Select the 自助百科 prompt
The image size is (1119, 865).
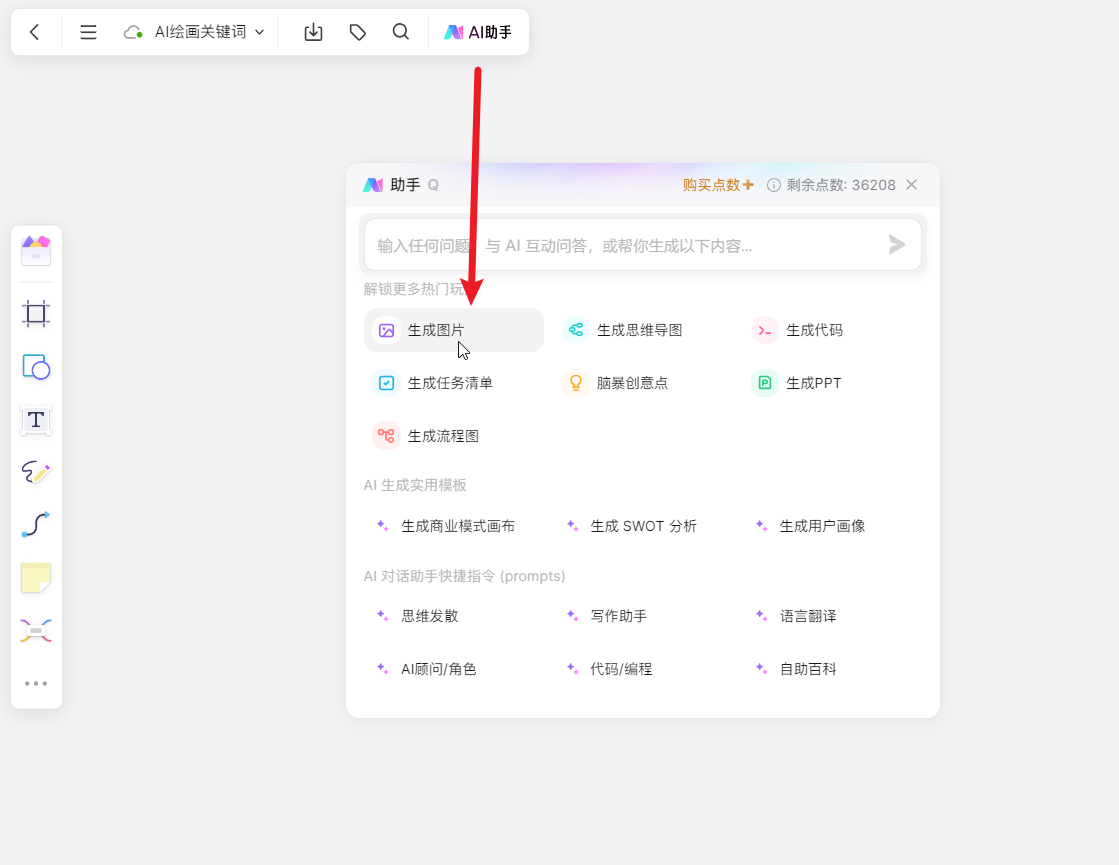(x=796, y=669)
